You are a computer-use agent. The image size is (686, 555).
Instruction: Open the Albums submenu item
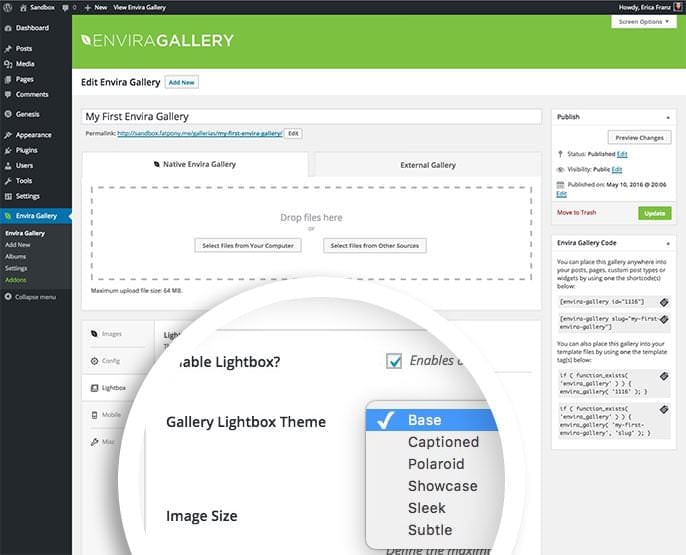pyautogui.click(x=15, y=257)
